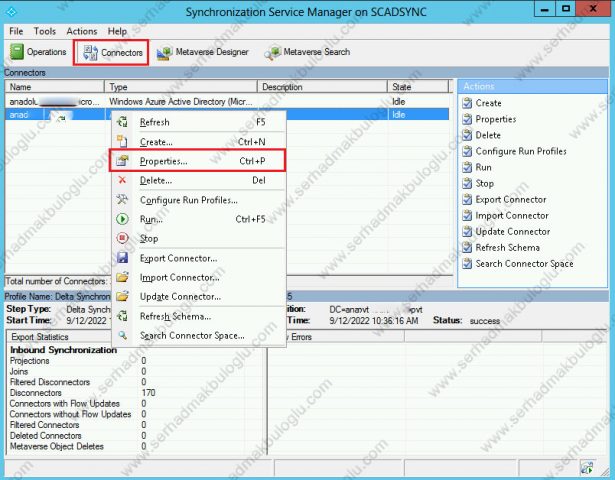This screenshot has width=615, height=480.
Task: Click the Disconnectors value 170
Action: pos(148,393)
